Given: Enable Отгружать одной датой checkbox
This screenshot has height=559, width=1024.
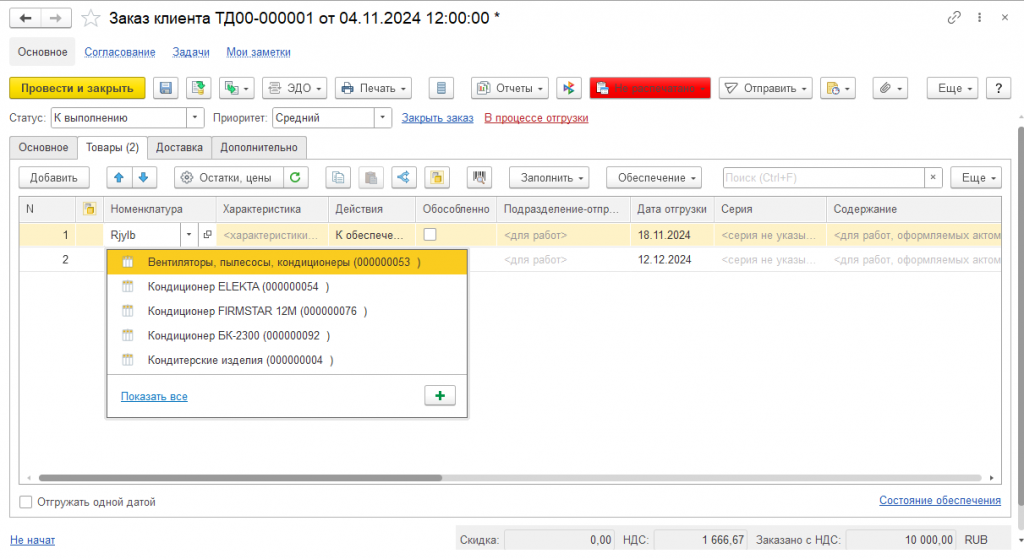Looking at the screenshot, I should coord(25,502).
